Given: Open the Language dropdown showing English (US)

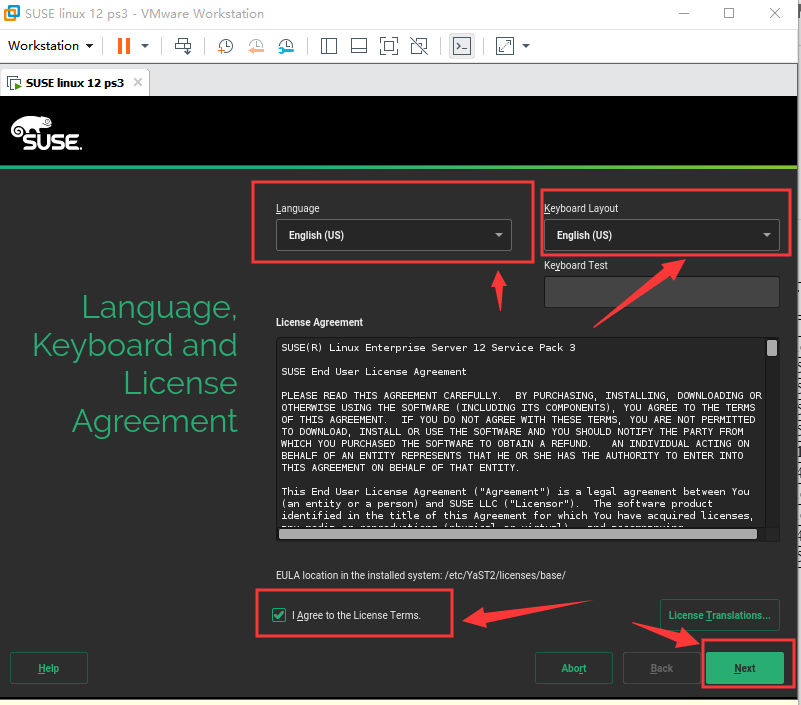Looking at the screenshot, I should click(394, 235).
